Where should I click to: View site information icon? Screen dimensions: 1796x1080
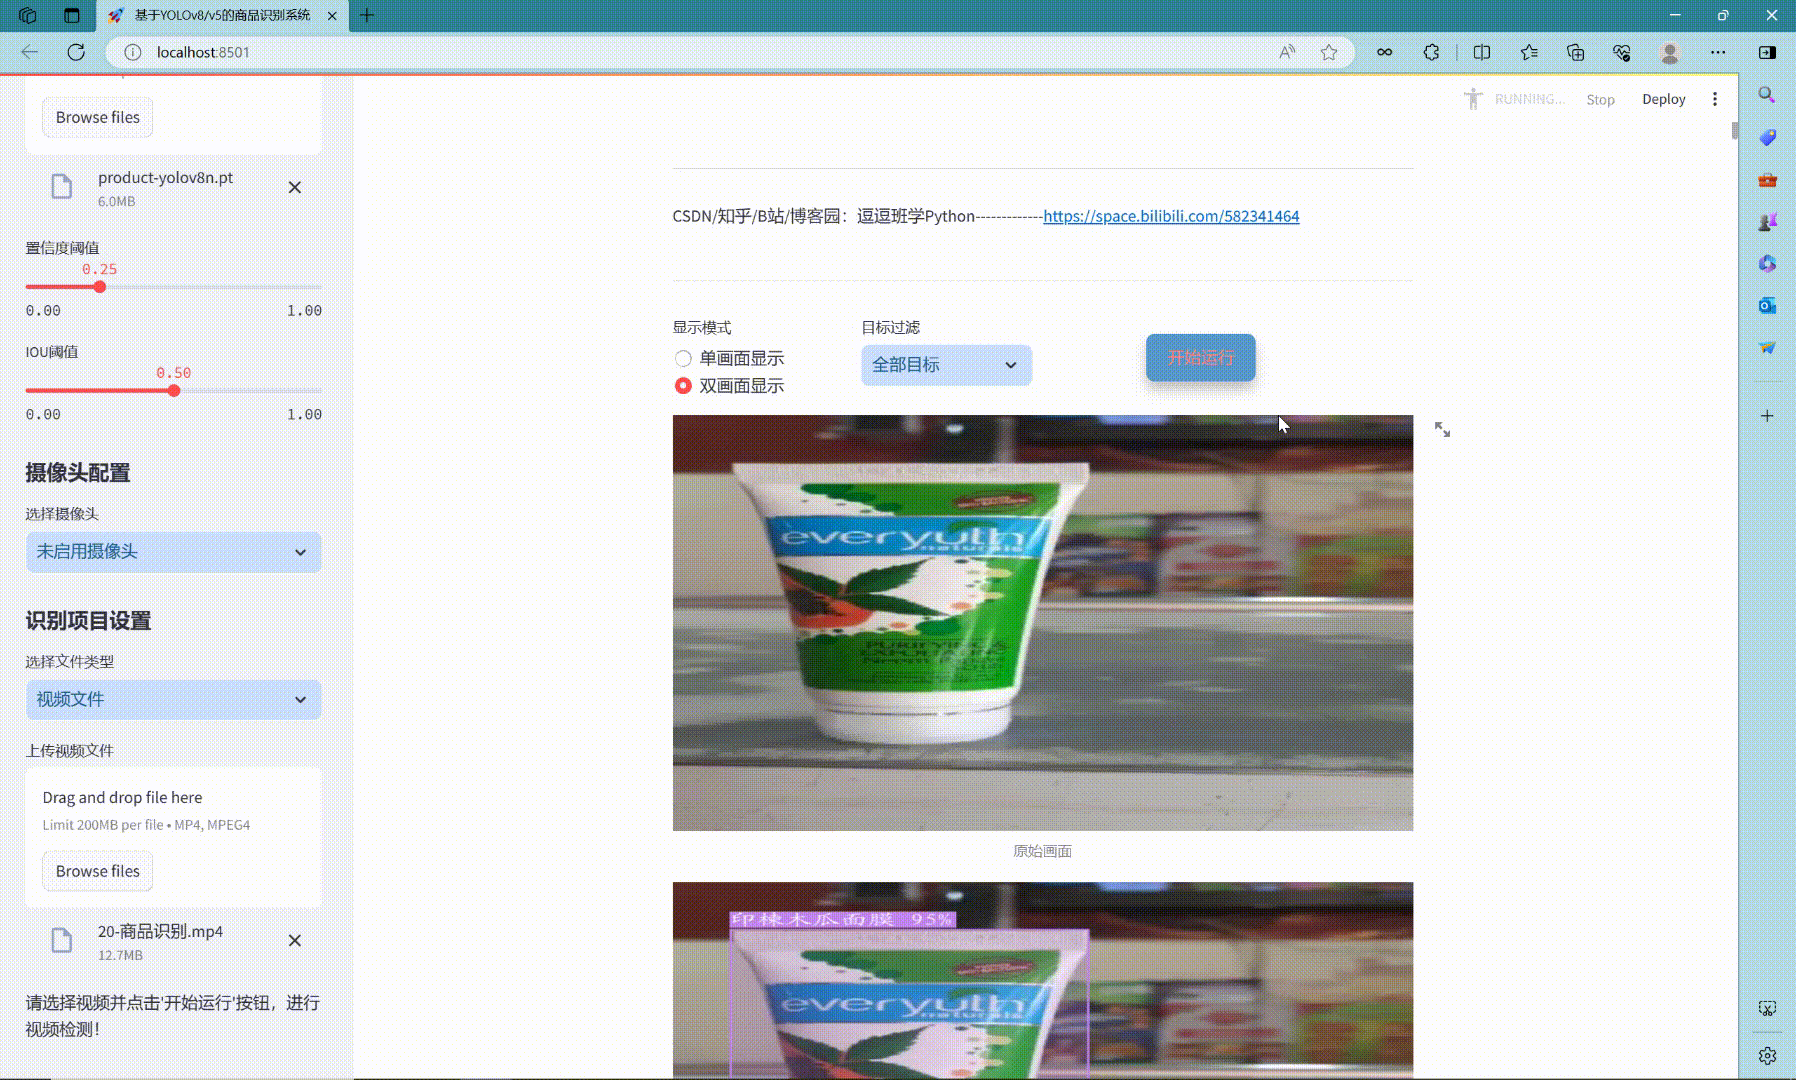pyautogui.click(x=132, y=52)
